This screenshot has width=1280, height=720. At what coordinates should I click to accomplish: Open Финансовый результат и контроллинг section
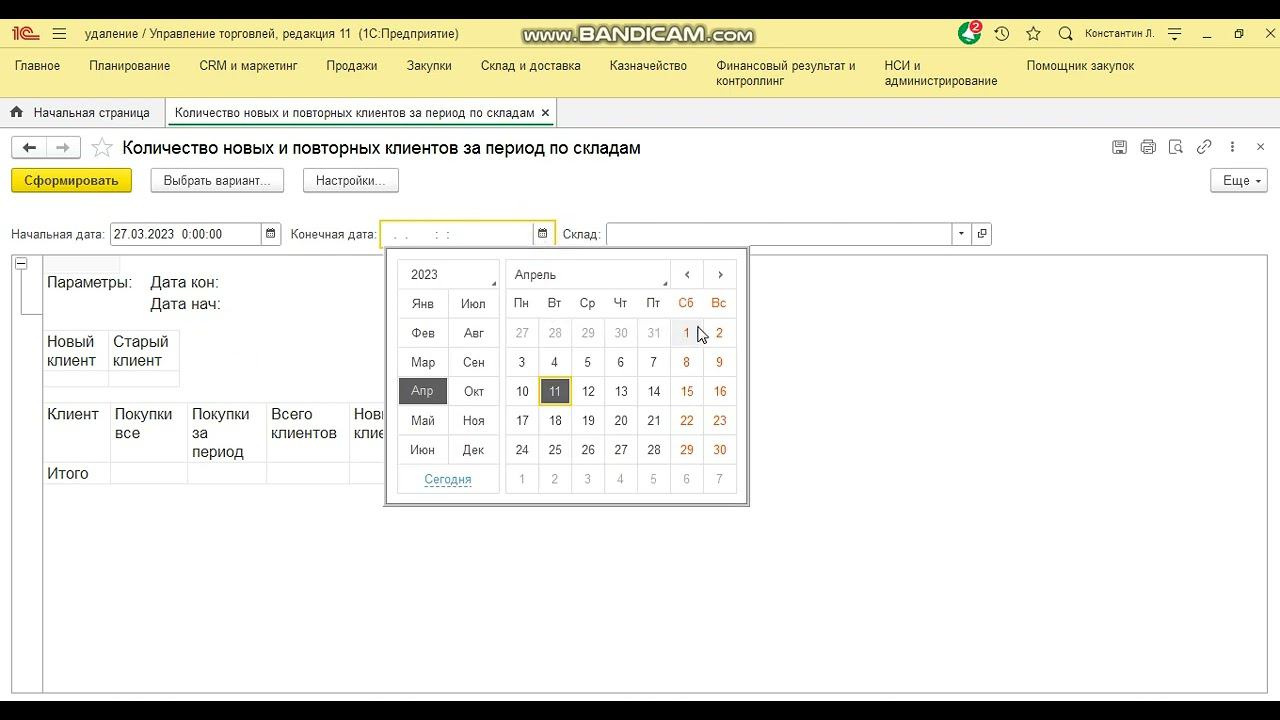786,73
